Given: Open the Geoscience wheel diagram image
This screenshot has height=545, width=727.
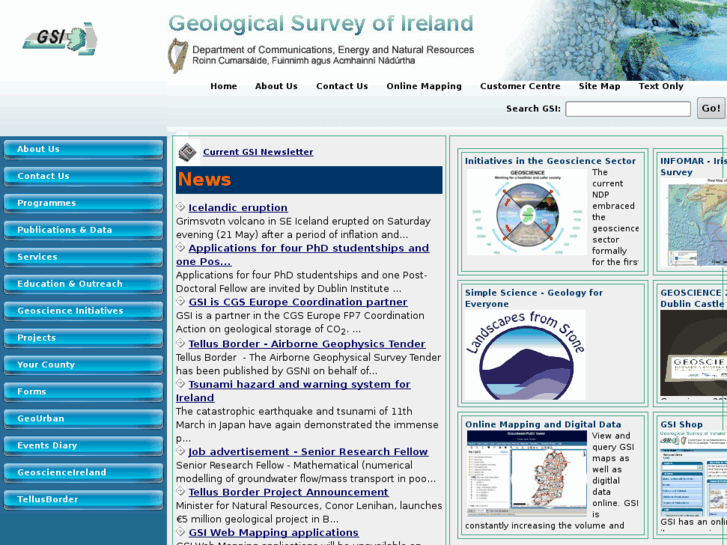Looking at the screenshot, I should [x=527, y=212].
